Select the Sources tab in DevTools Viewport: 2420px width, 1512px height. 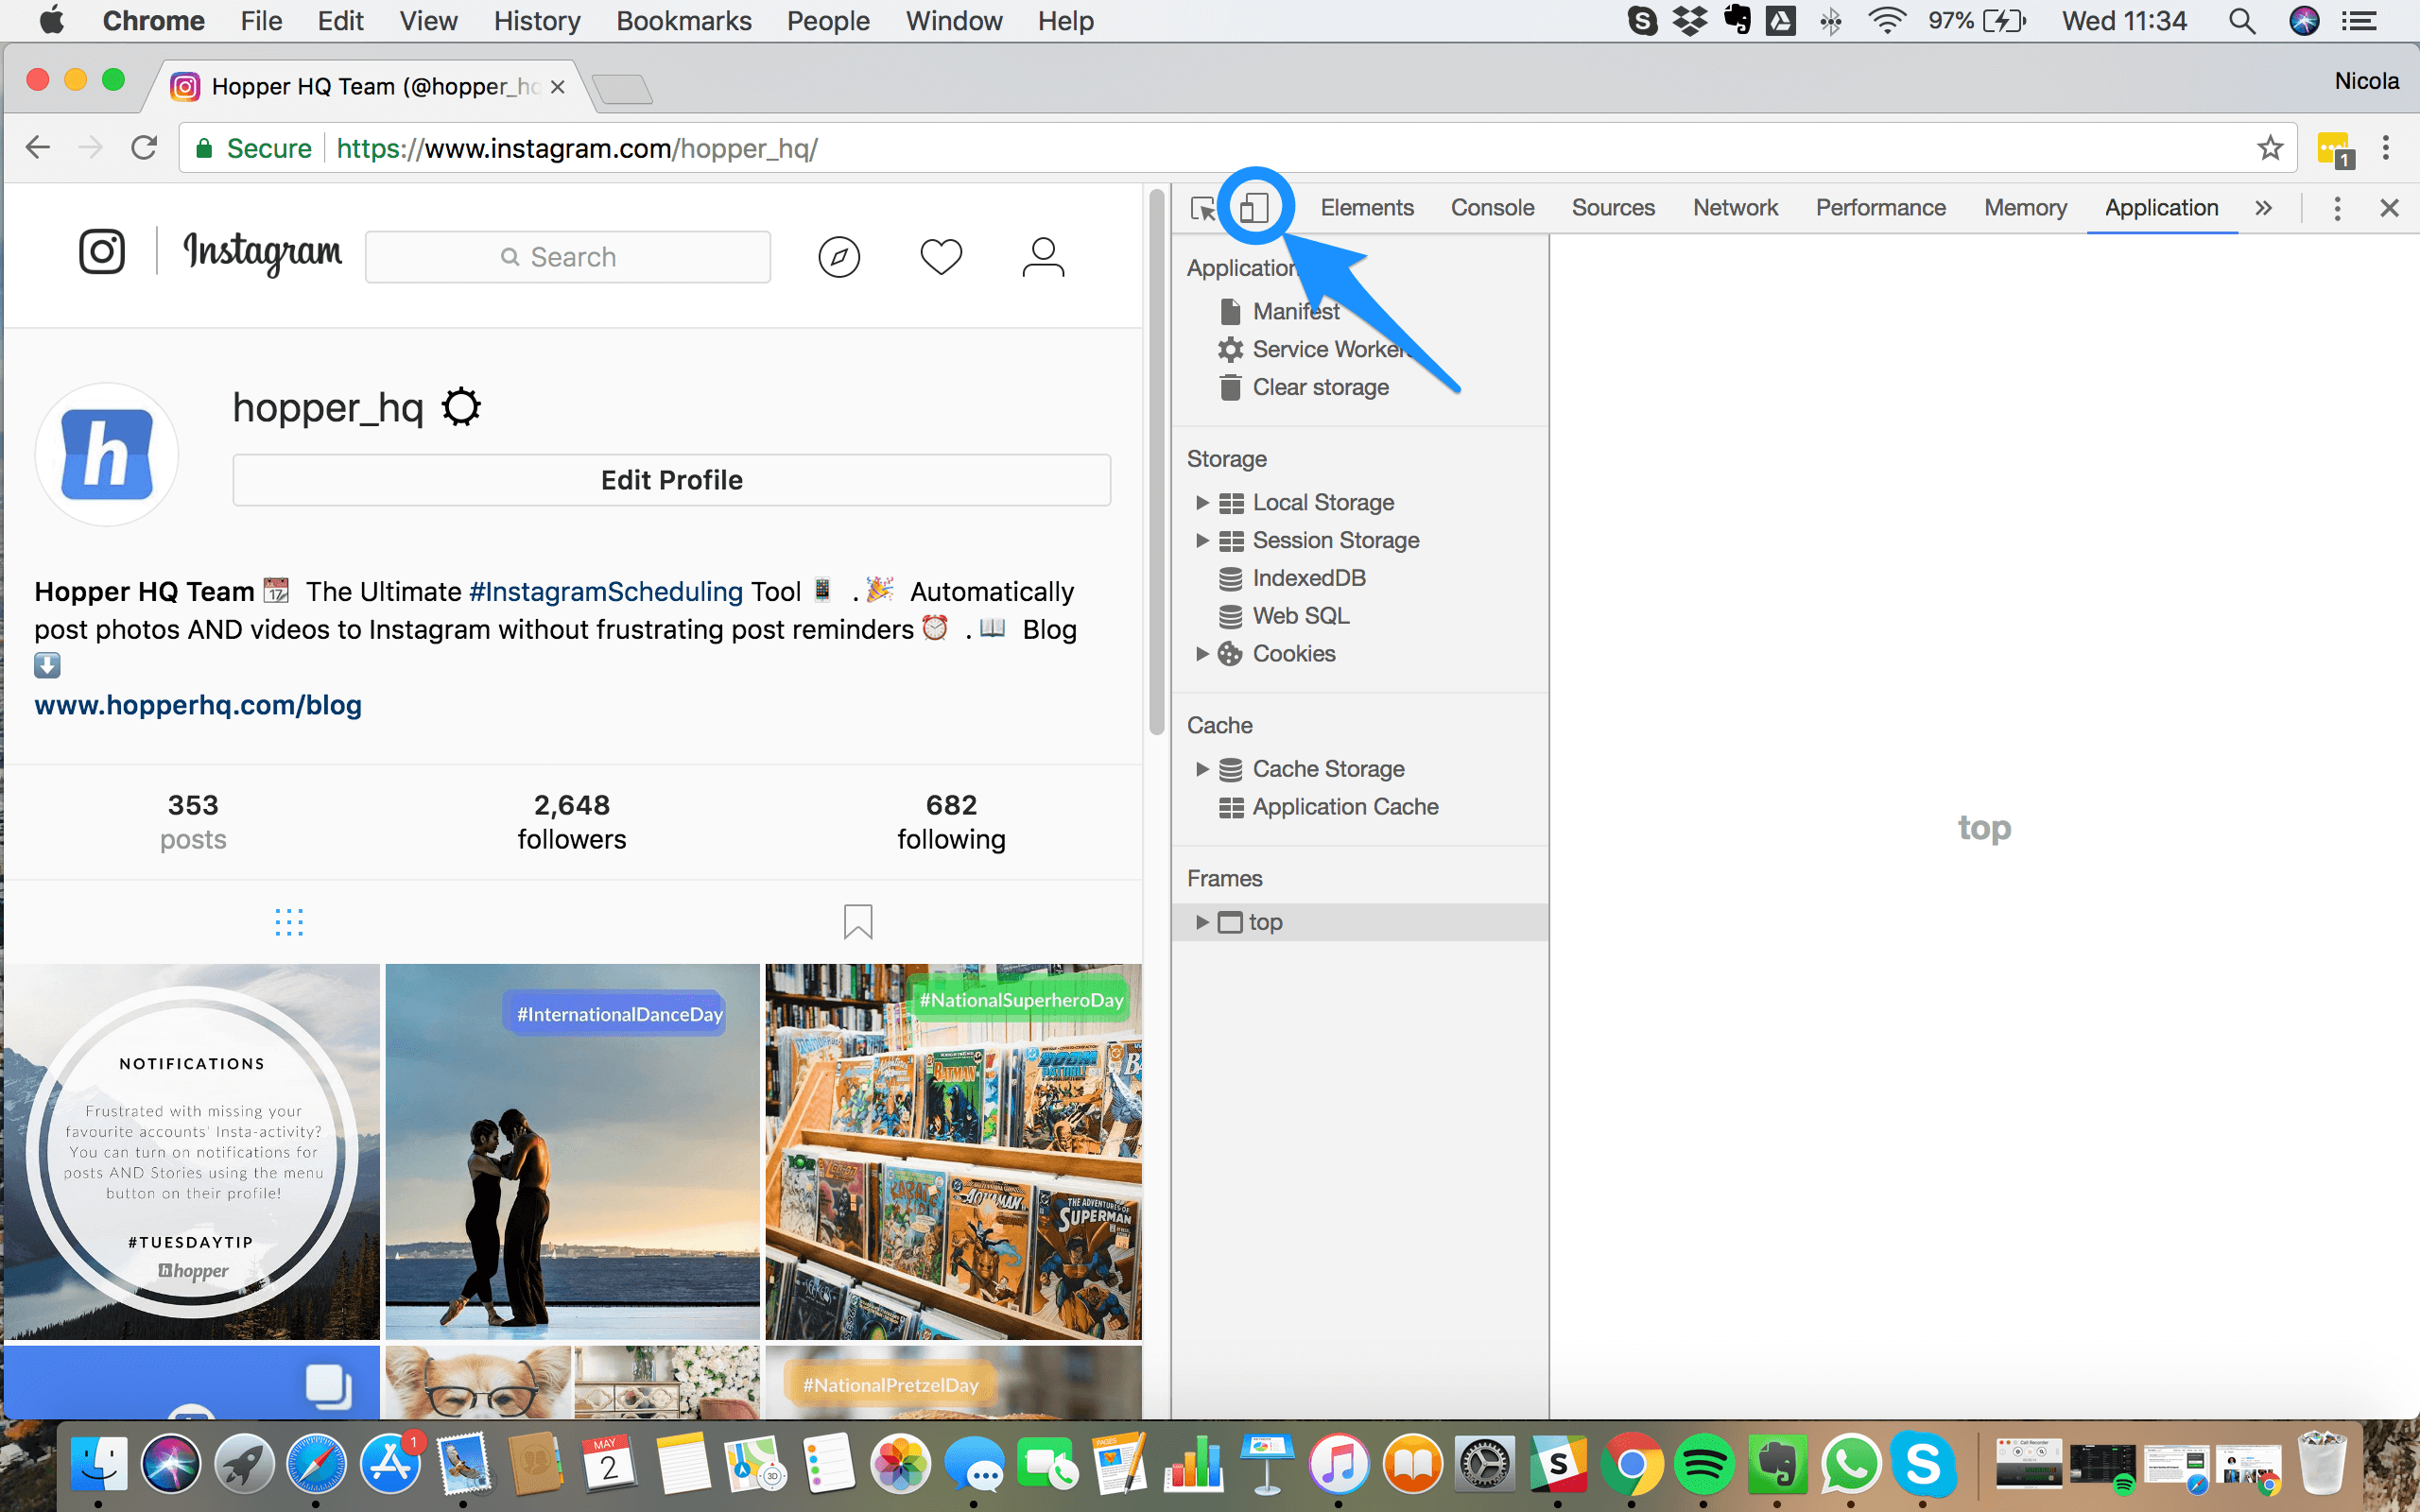[x=1612, y=206]
